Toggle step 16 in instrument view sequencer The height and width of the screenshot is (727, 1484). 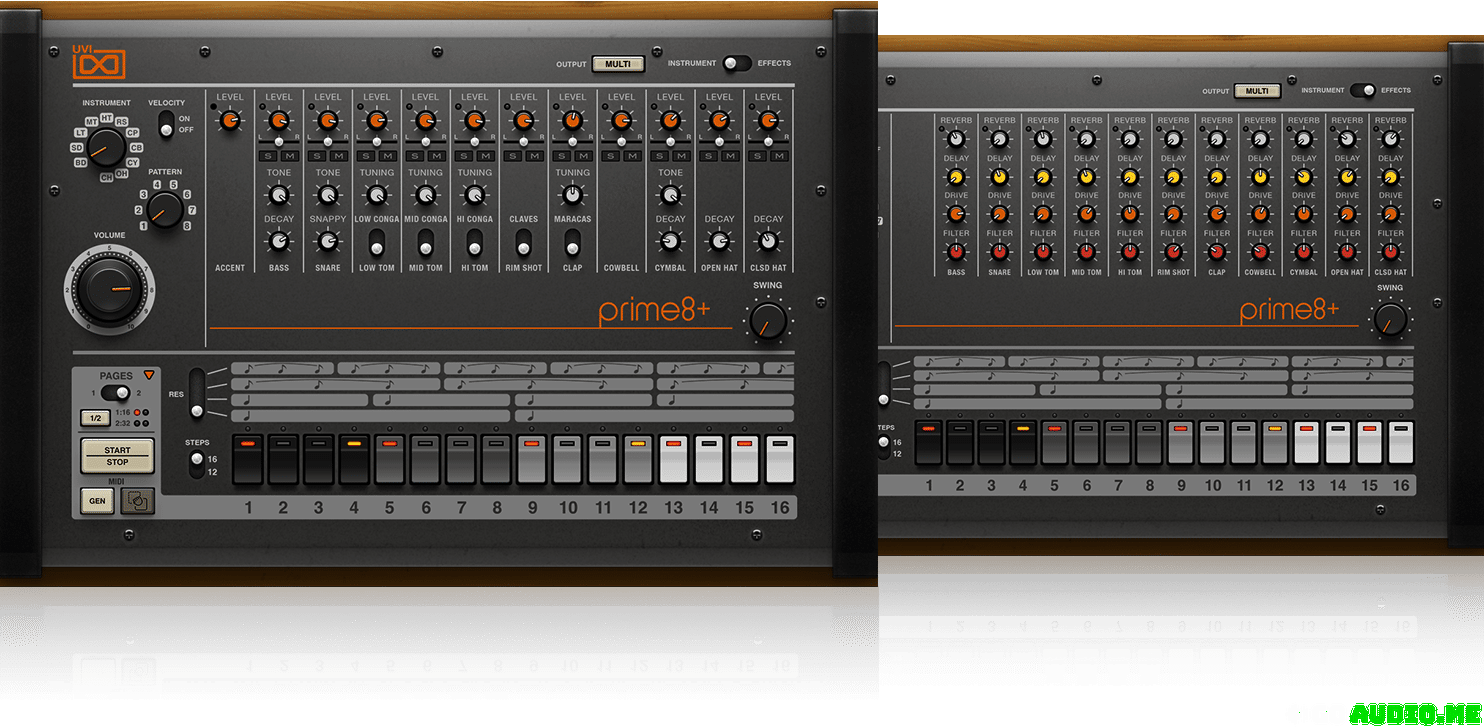pyautogui.click(x=780, y=459)
